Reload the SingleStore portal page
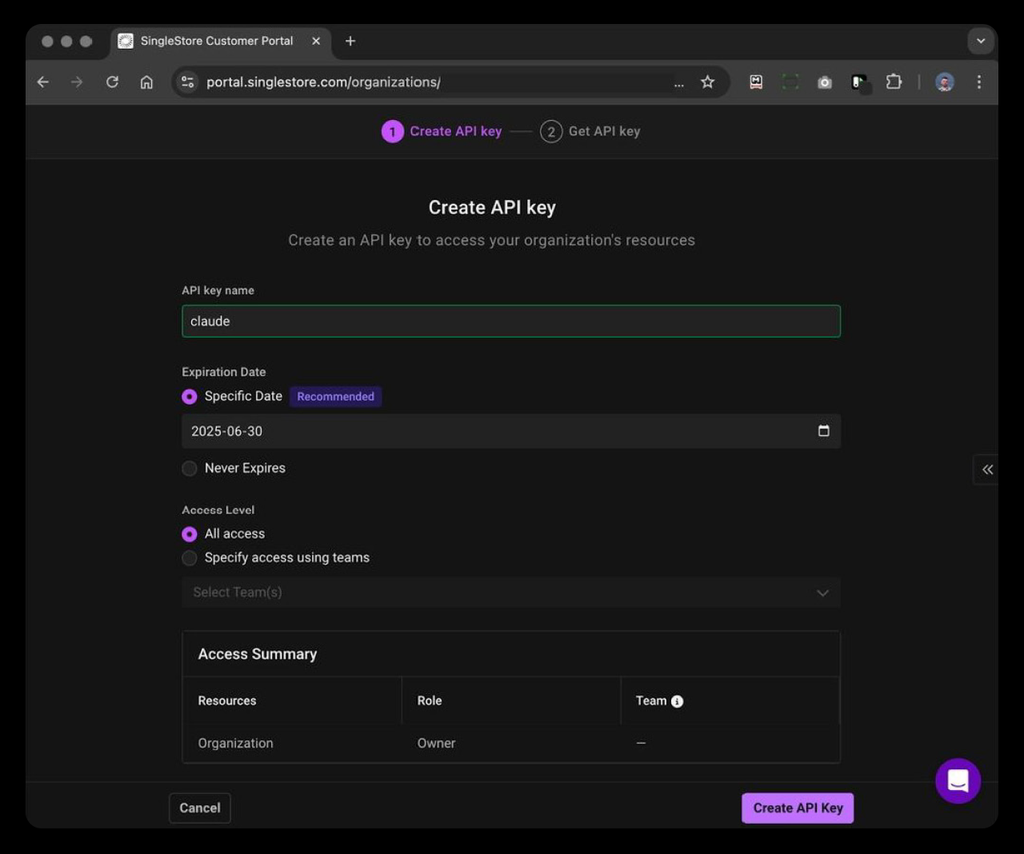The height and width of the screenshot is (854, 1024). [x=112, y=82]
